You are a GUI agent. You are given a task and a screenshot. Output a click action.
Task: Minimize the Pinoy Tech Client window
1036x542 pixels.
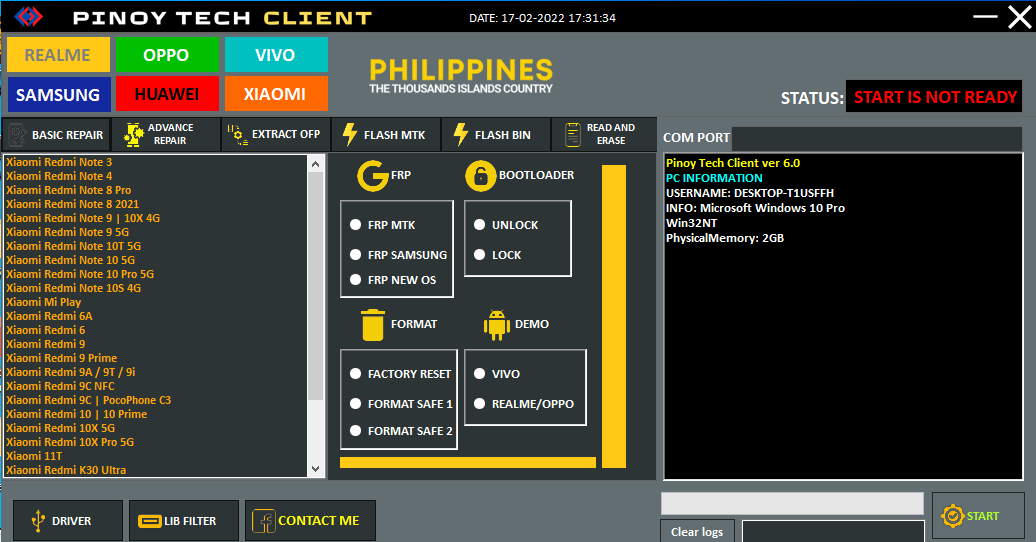[985, 17]
